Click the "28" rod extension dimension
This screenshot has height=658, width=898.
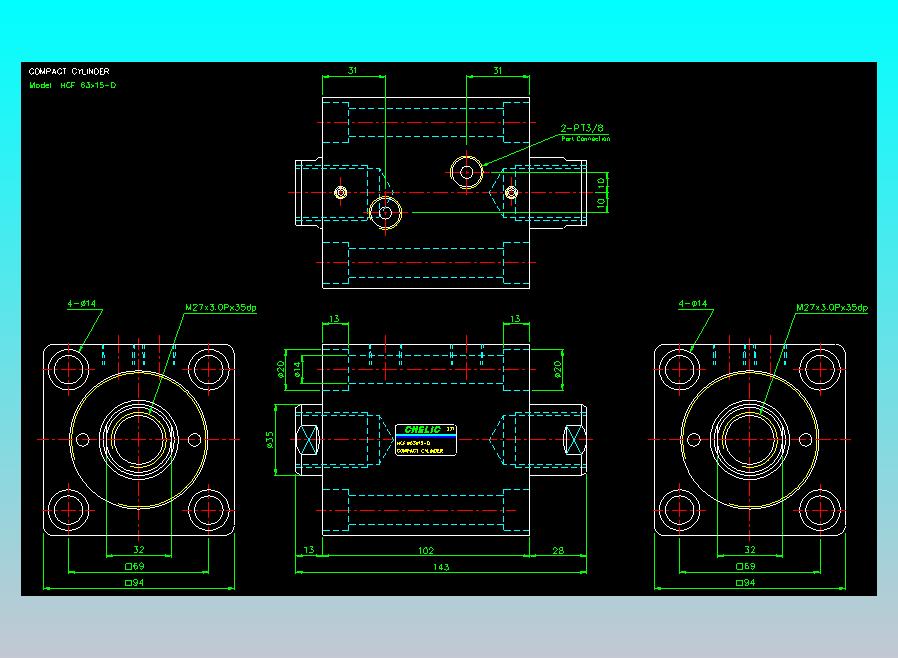tap(558, 551)
